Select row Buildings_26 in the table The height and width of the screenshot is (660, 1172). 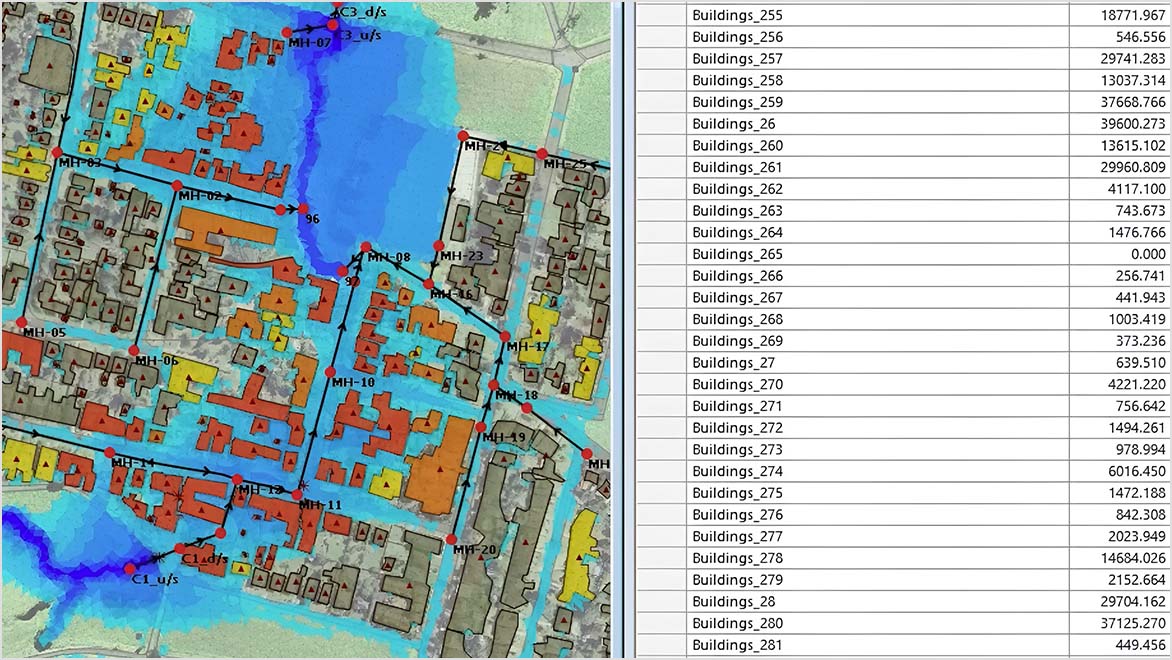point(904,123)
